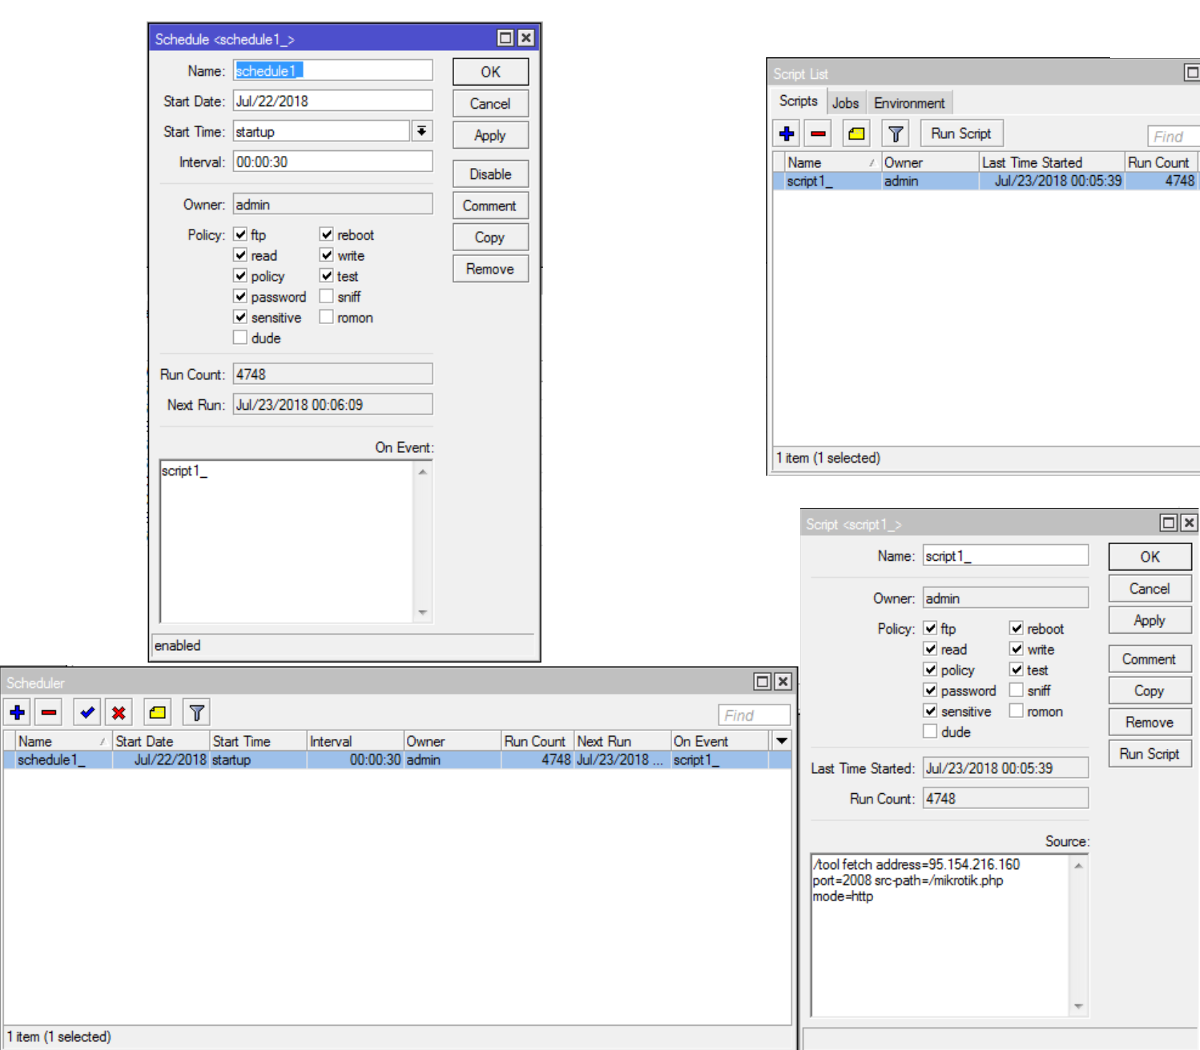Toggle romon policy in Schedule dialog
Screen dimensions: 1200x1050
(x=327, y=317)
